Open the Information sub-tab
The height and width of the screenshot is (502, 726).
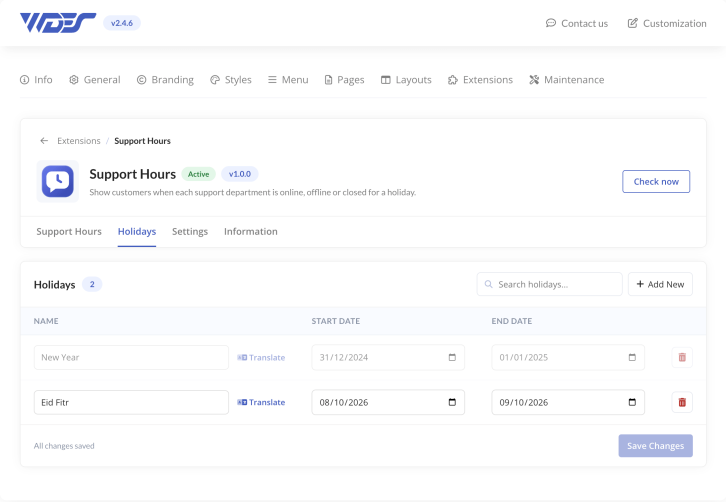[x=251, y=232]
